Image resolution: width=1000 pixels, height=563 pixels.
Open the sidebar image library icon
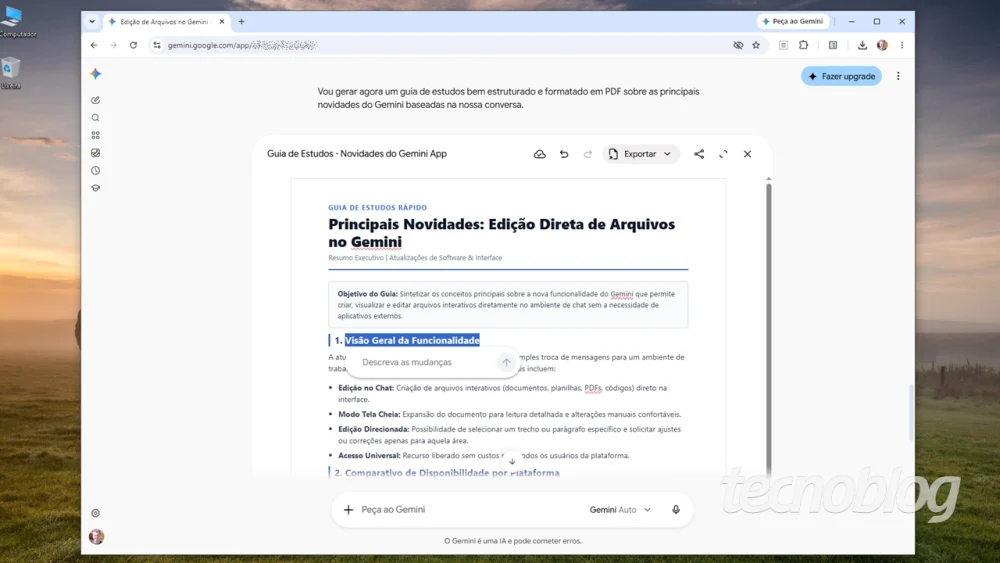click(96, 153)
